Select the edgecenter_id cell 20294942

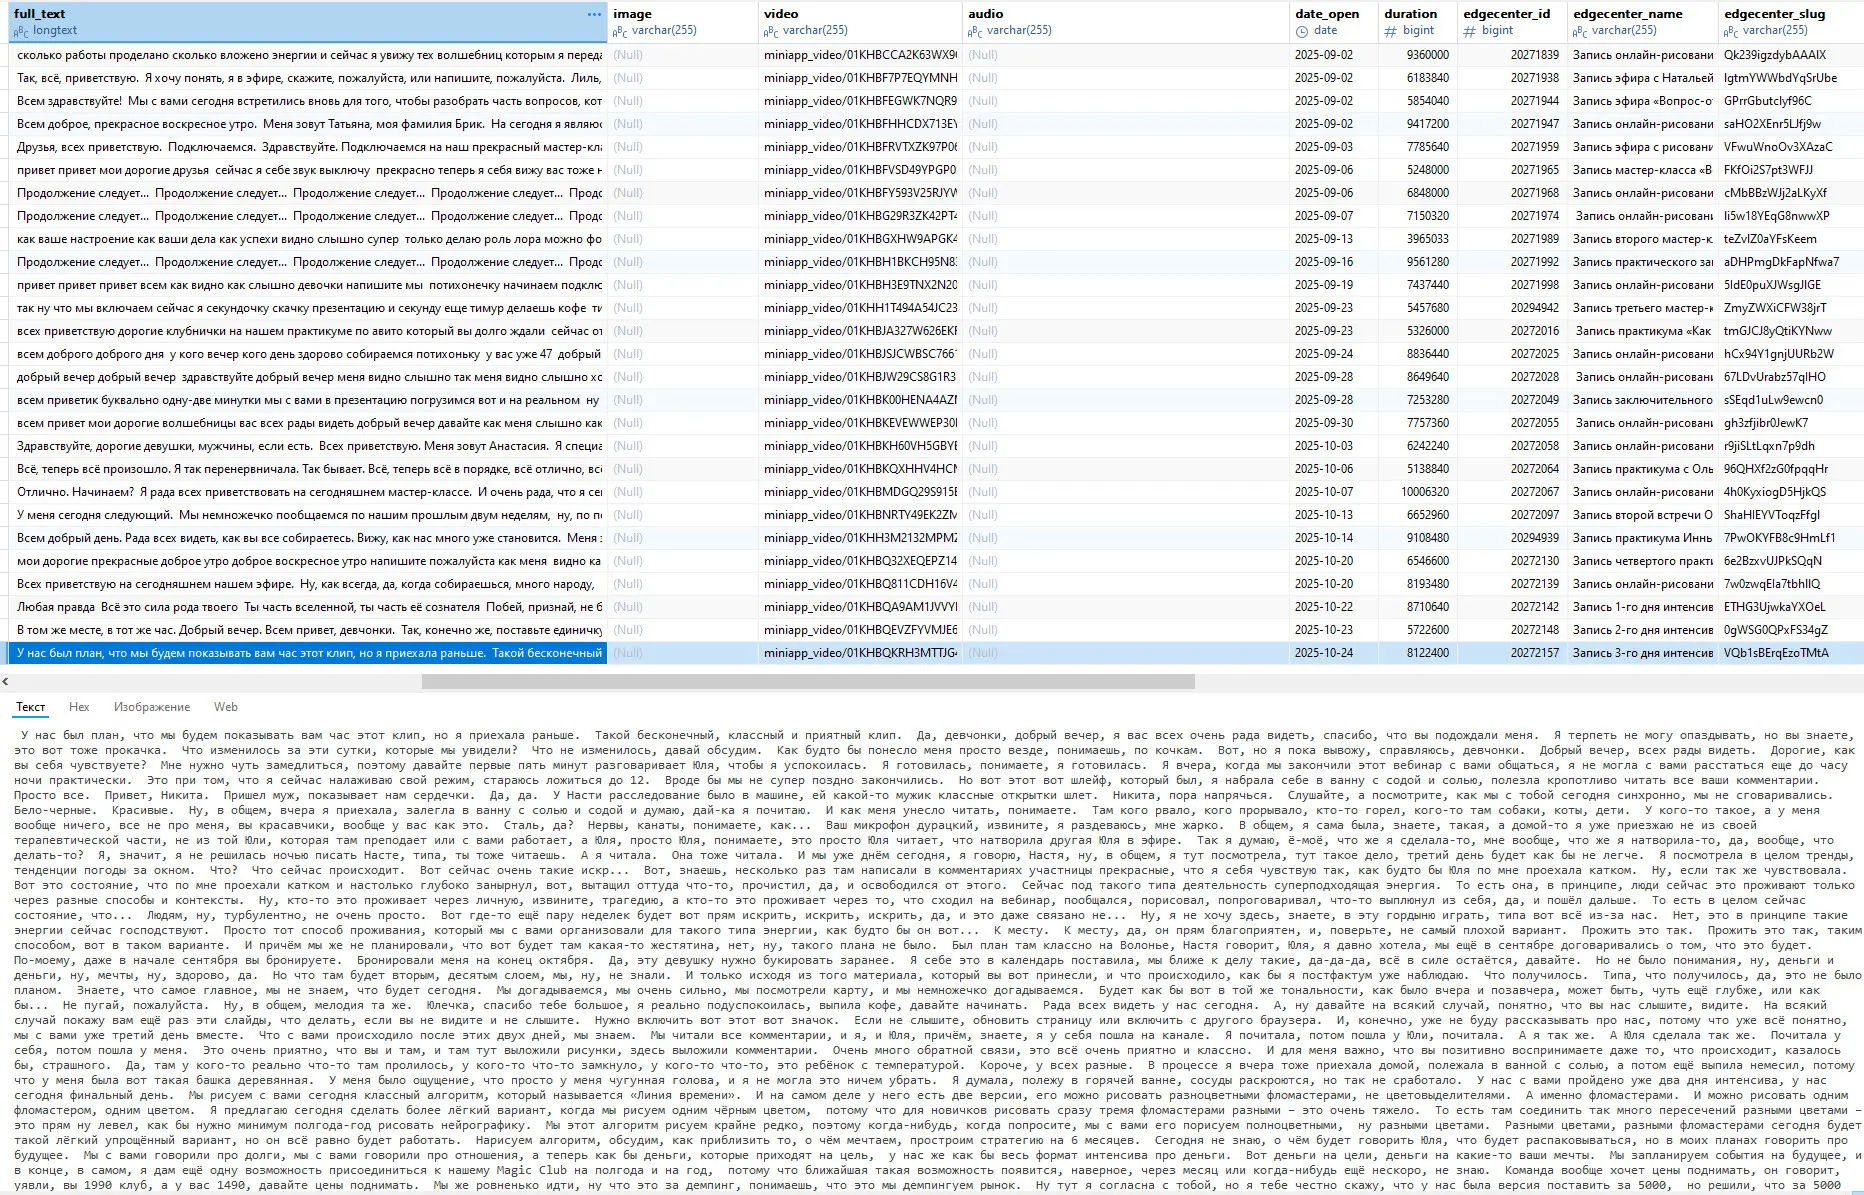pos(1510,308)
